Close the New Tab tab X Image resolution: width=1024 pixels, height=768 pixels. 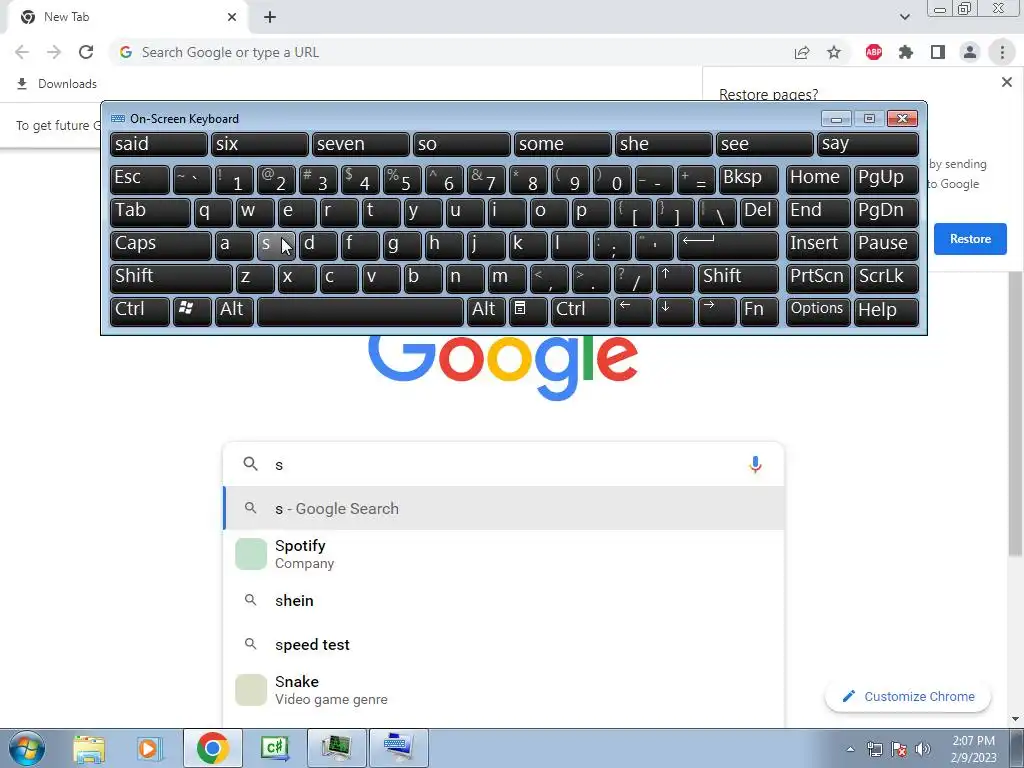232,17
